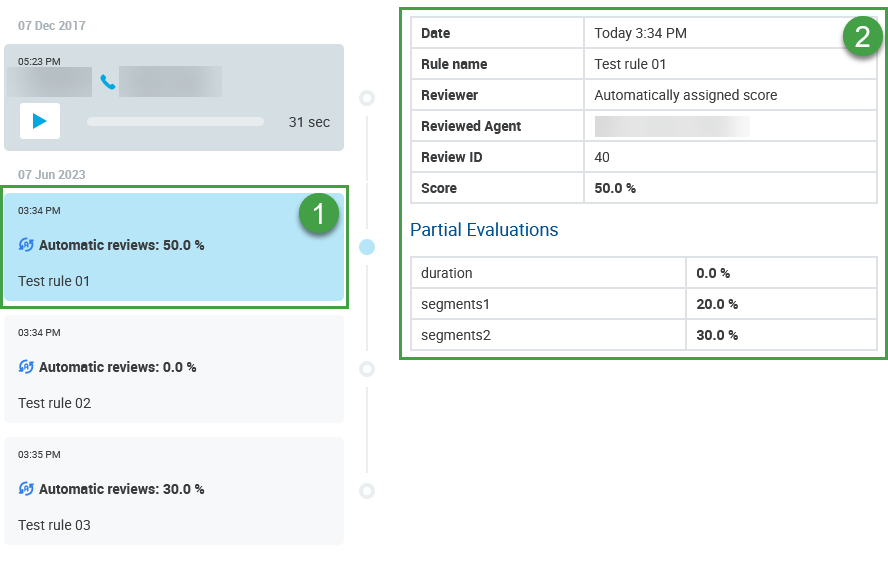Click automatic review icon scoring 0.0 %
The width and height of the screenshot is (888, 569).
(x=26, y=367)
